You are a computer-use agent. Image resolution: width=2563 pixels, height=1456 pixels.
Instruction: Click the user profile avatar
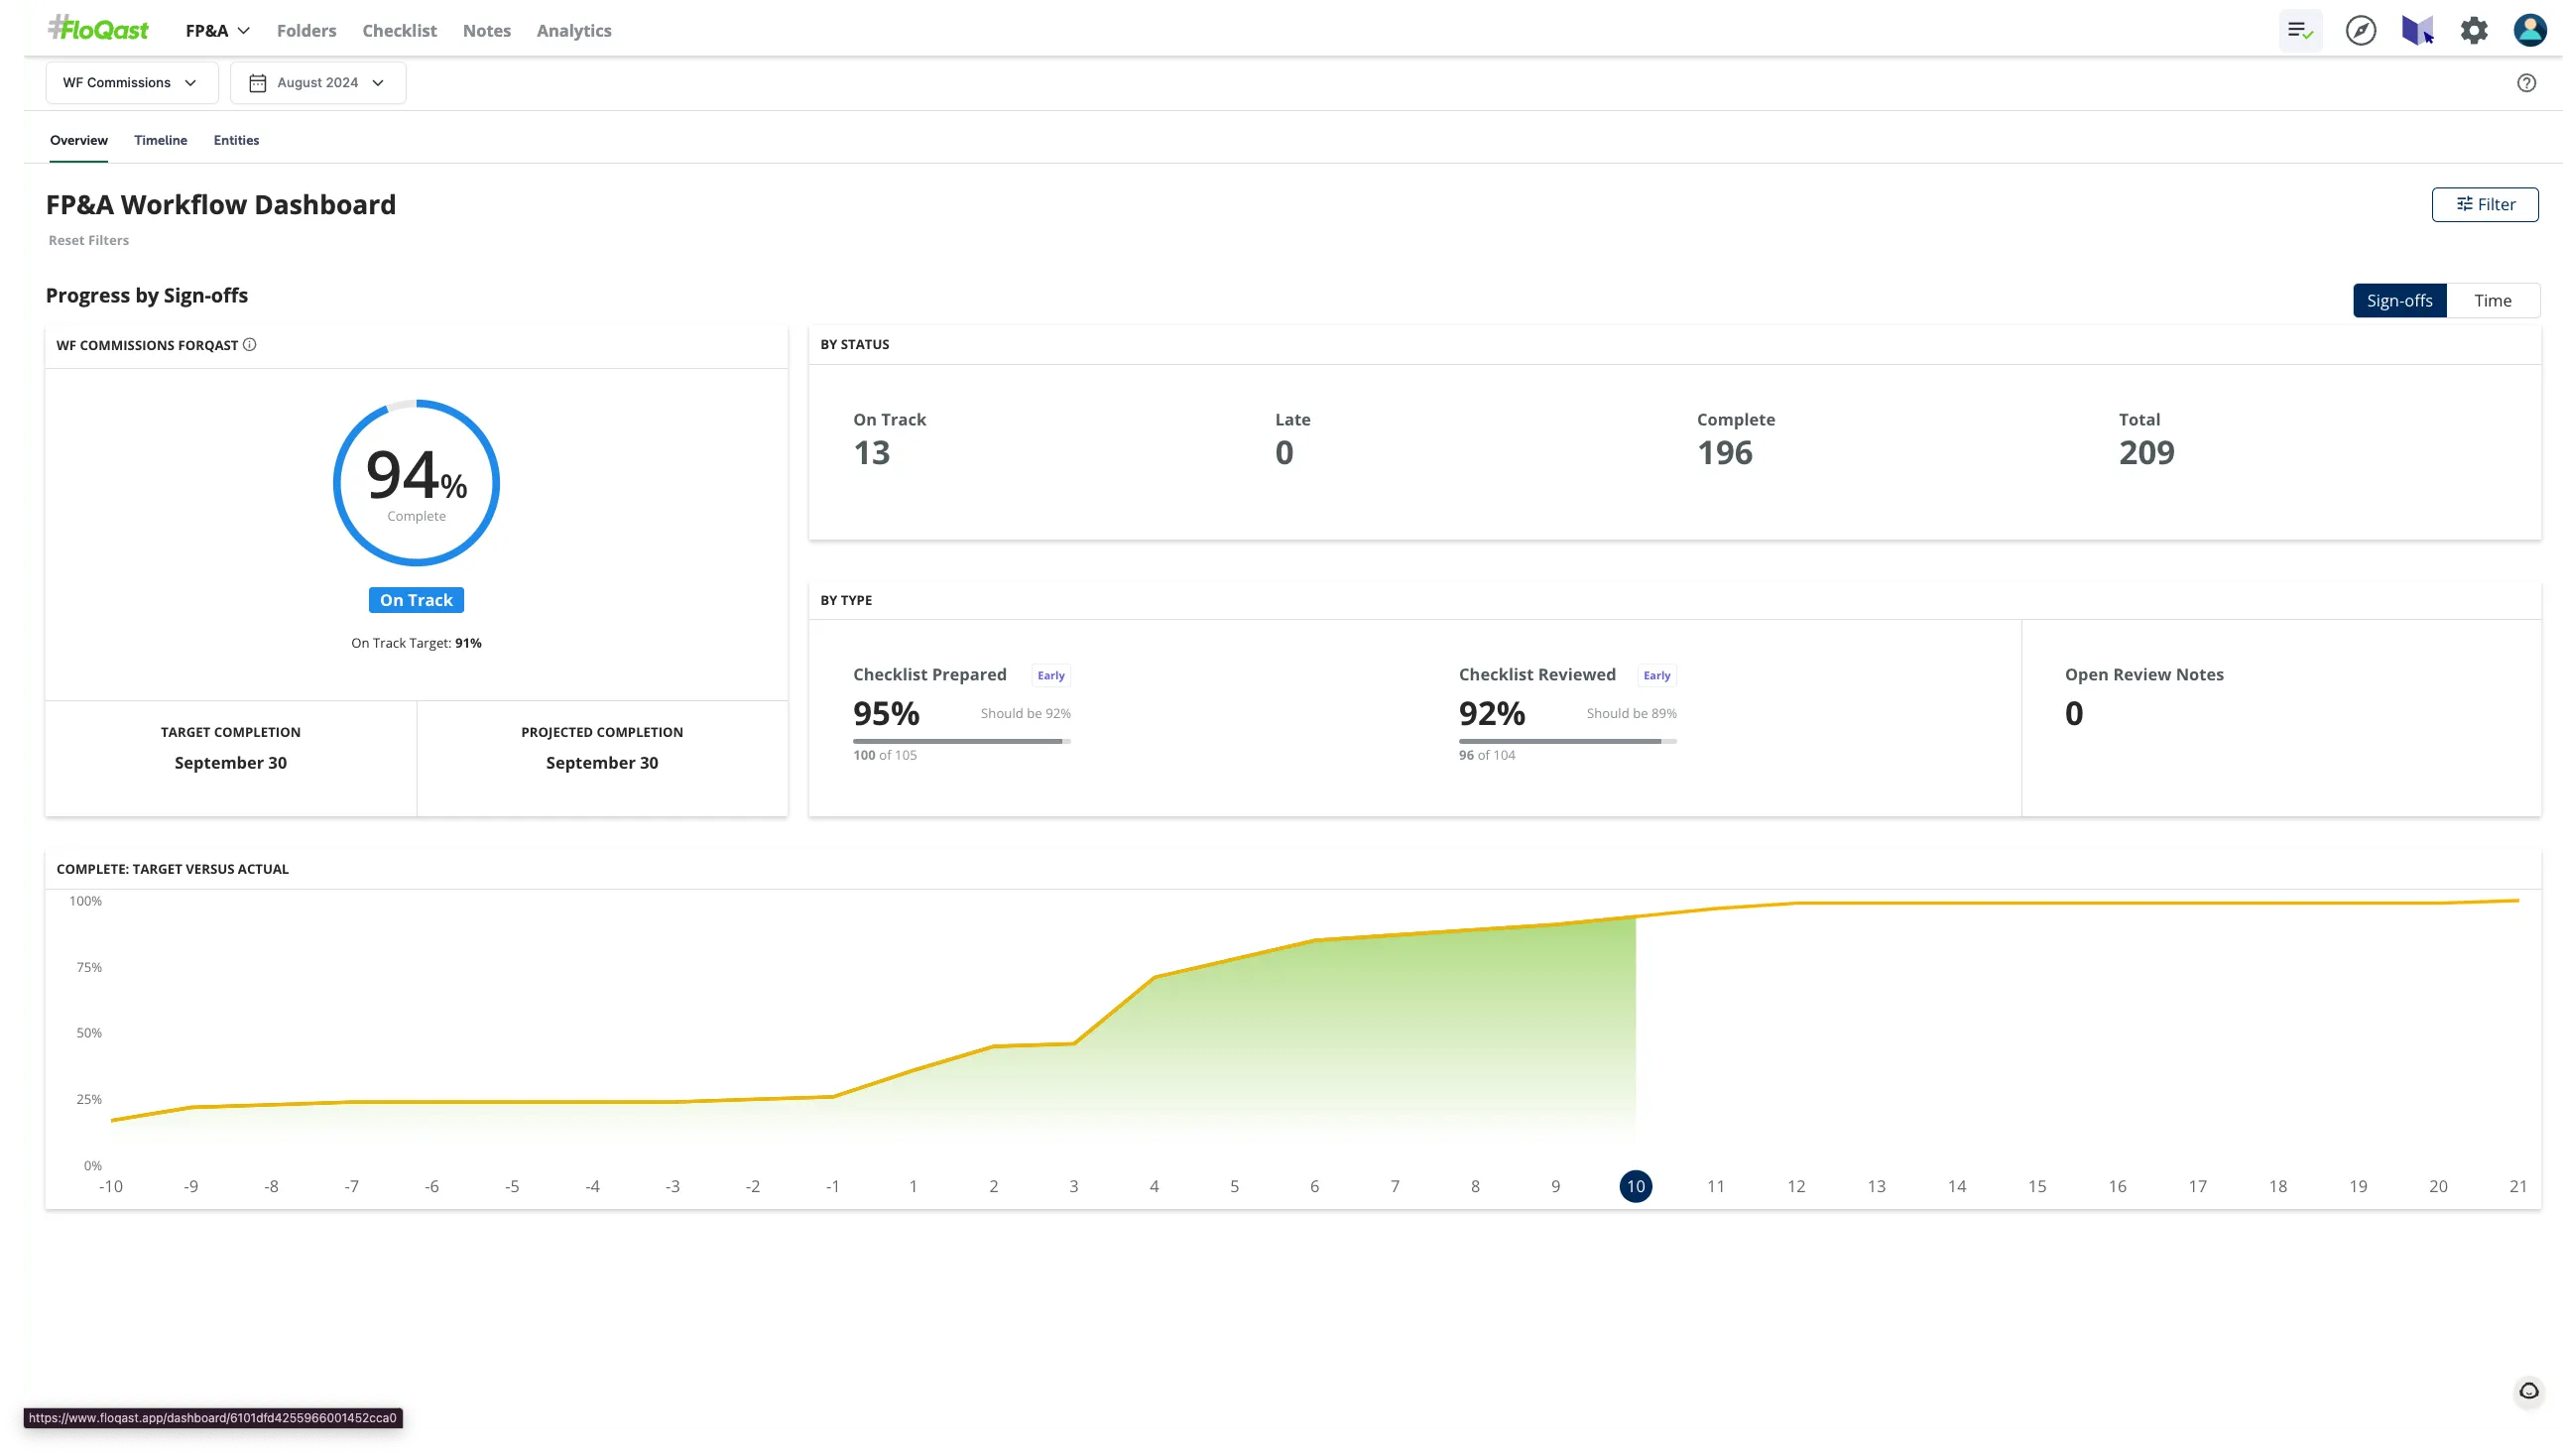point(2530,31)
